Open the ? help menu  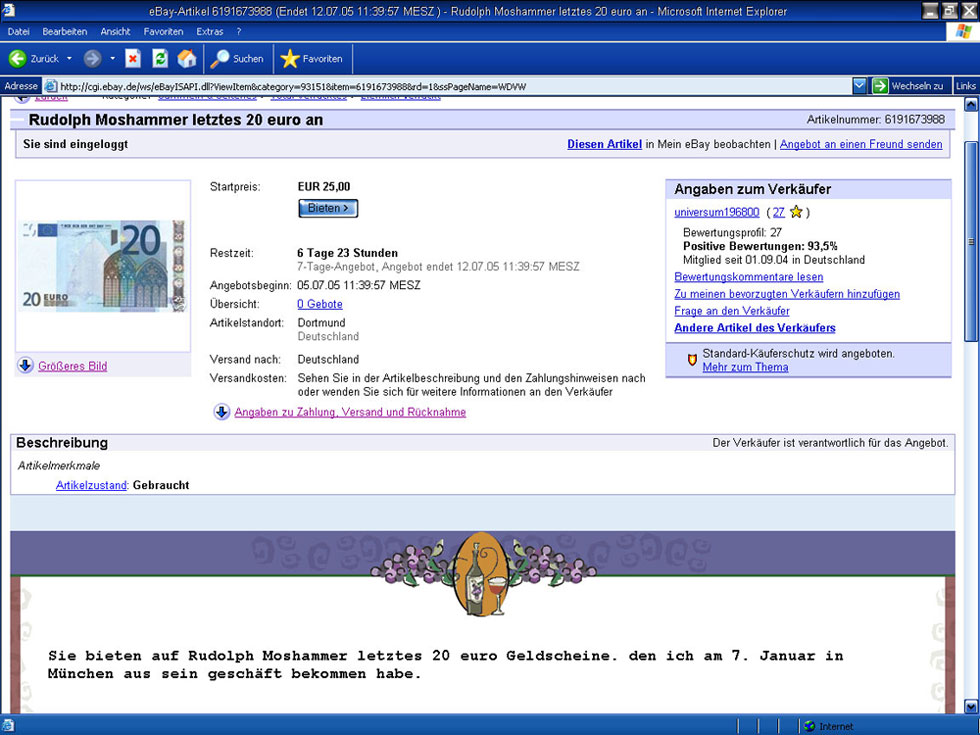click(x=239, y=31)
